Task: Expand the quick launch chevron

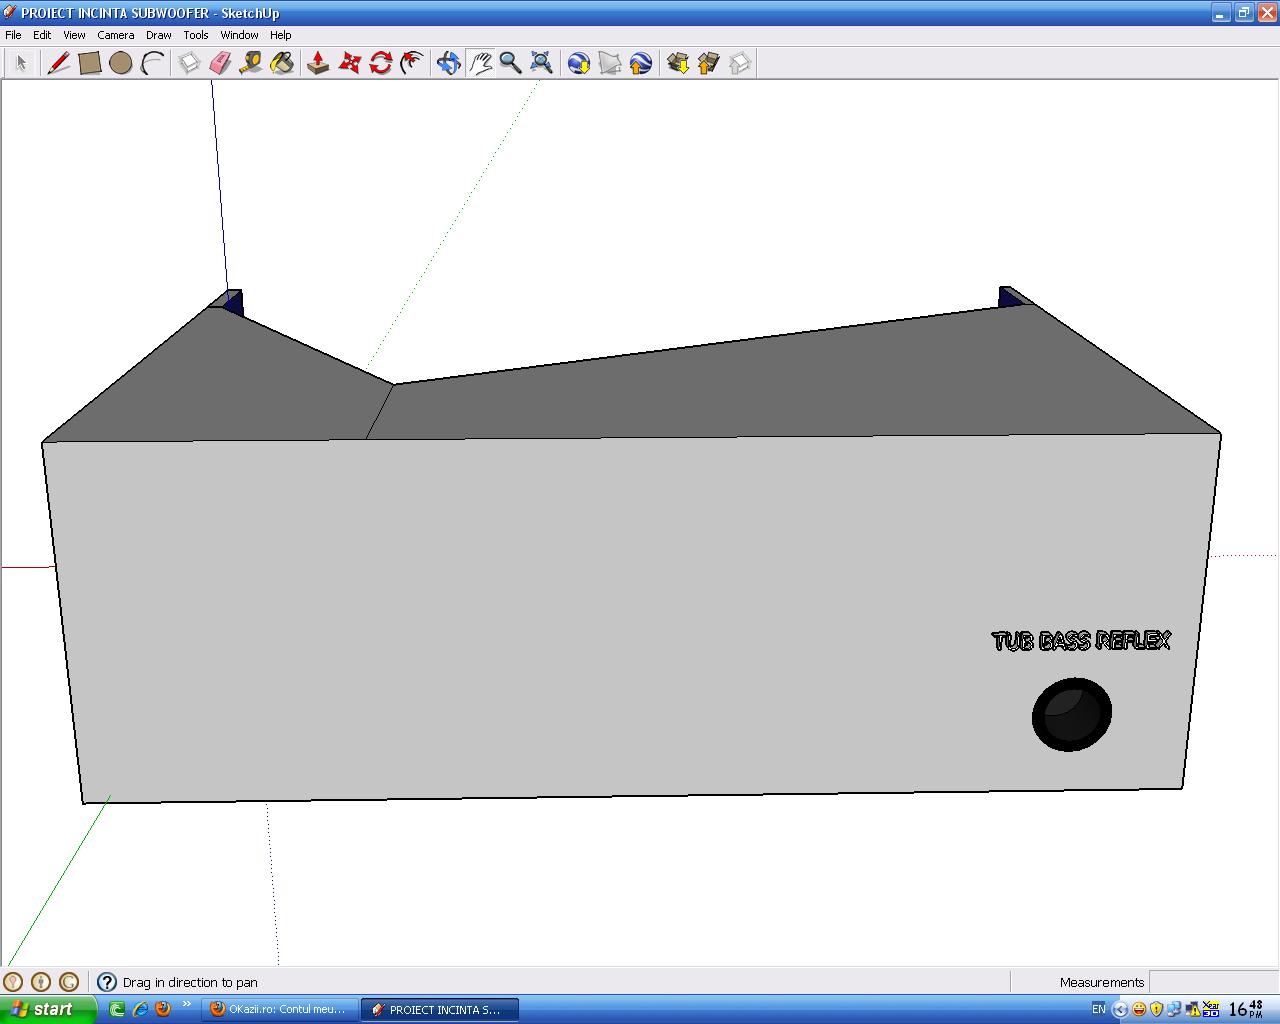Action: click(x=187, y=1005)
